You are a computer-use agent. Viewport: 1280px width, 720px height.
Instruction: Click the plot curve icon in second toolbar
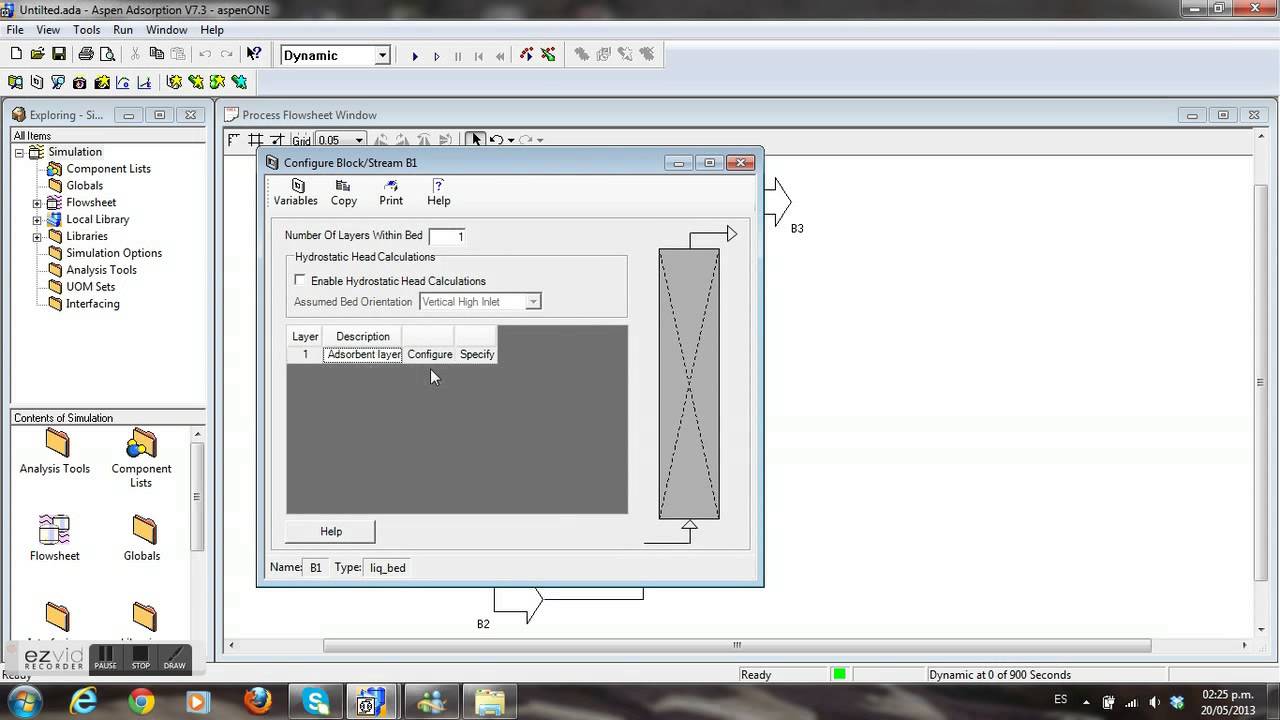[122, 82]
